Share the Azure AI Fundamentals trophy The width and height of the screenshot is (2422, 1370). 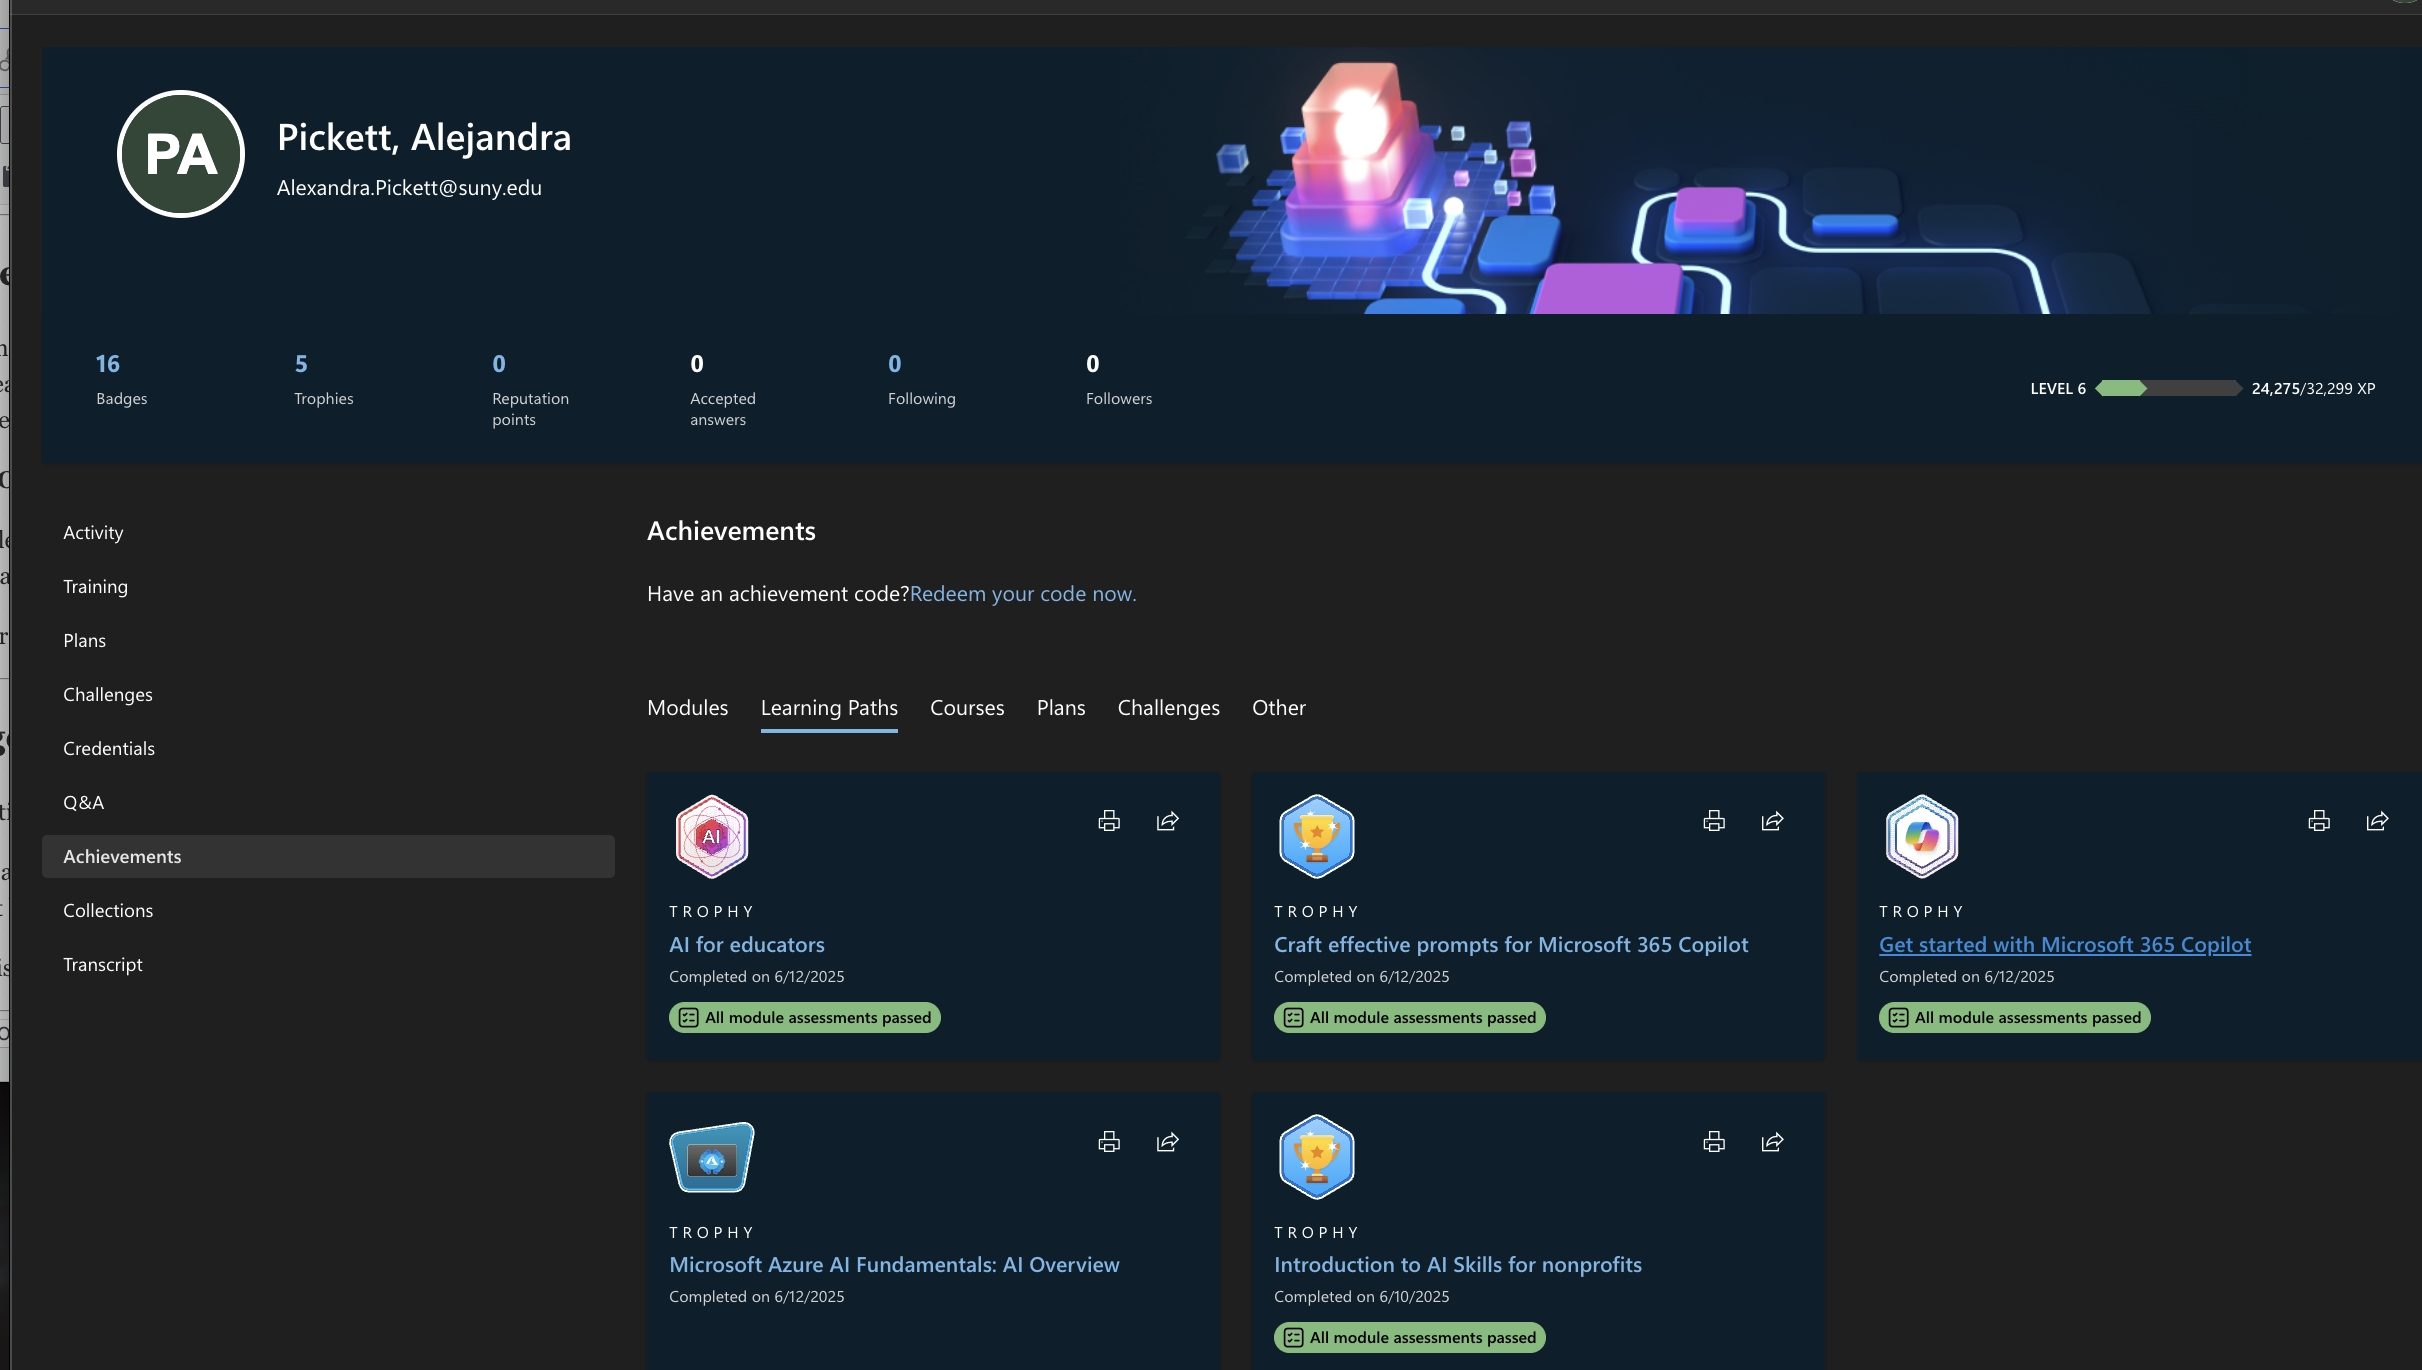tap(1168, 1142)
